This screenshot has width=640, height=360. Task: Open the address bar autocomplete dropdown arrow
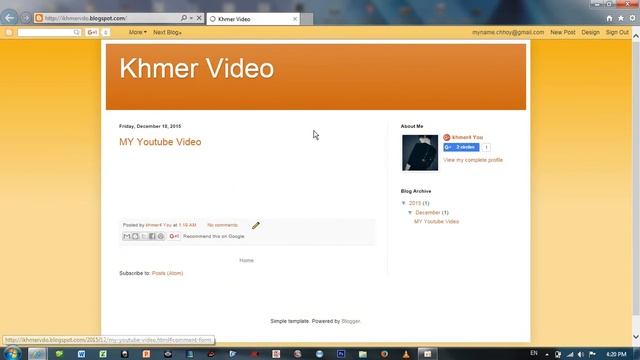191,18
